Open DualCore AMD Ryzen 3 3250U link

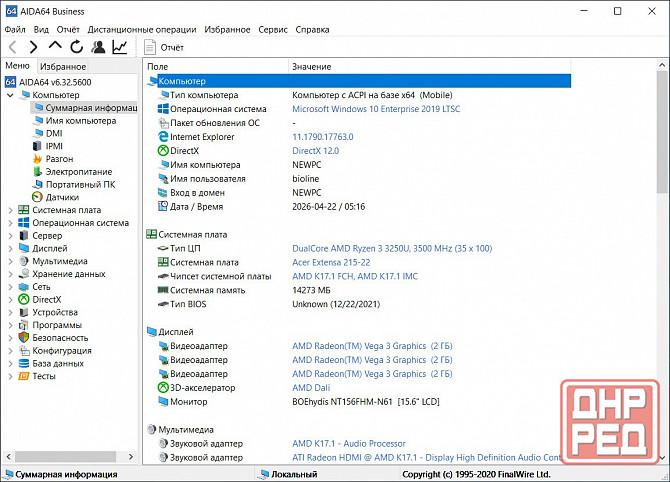392,248
